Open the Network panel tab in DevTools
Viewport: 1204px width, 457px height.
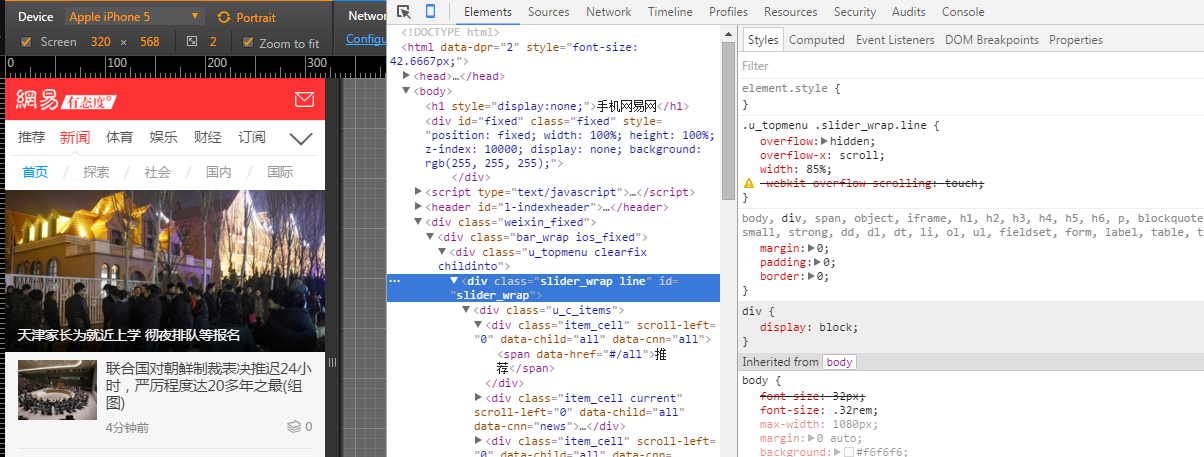[609, 12]
